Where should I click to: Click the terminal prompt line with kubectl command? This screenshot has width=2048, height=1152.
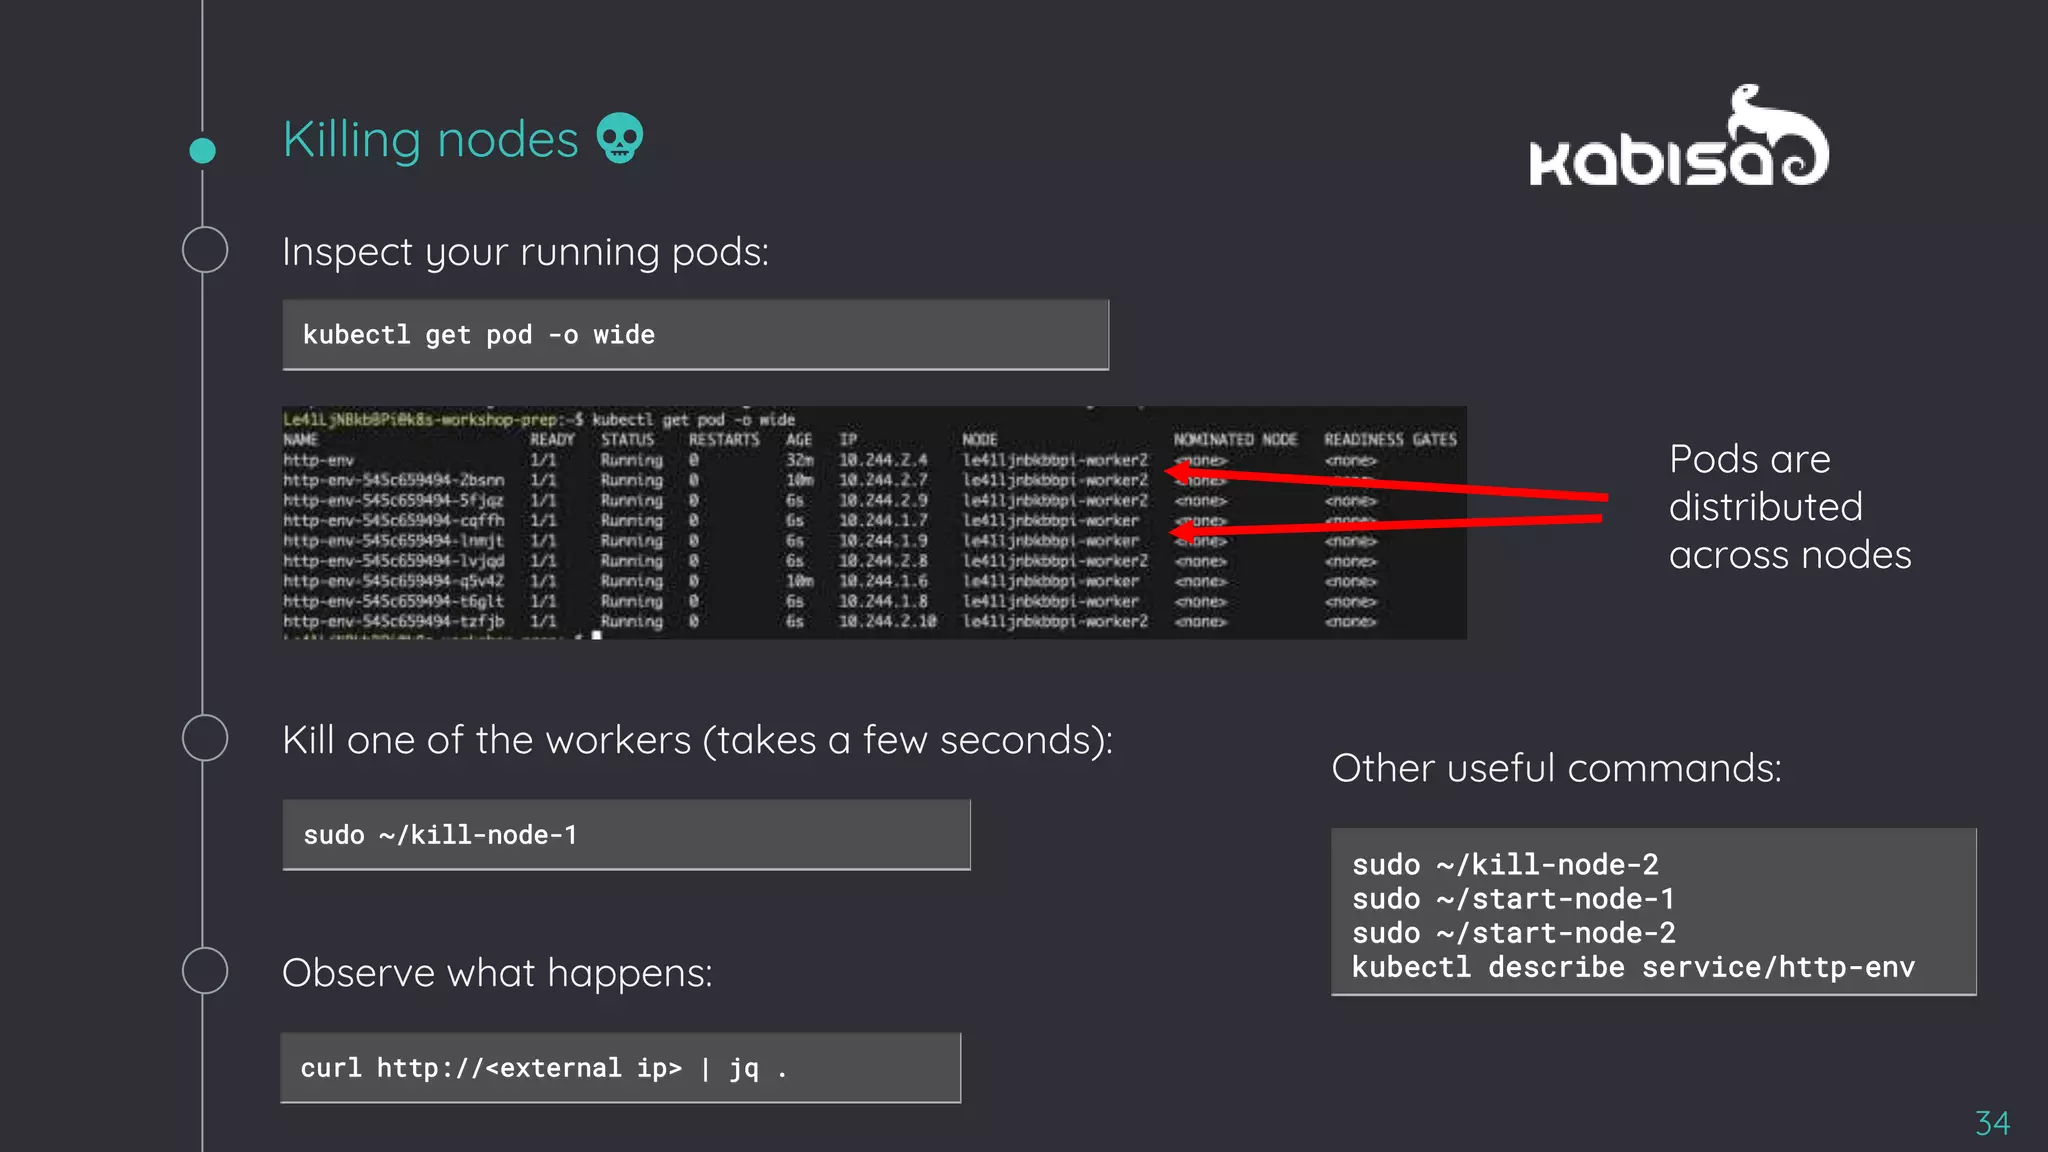tap(539, 419)
